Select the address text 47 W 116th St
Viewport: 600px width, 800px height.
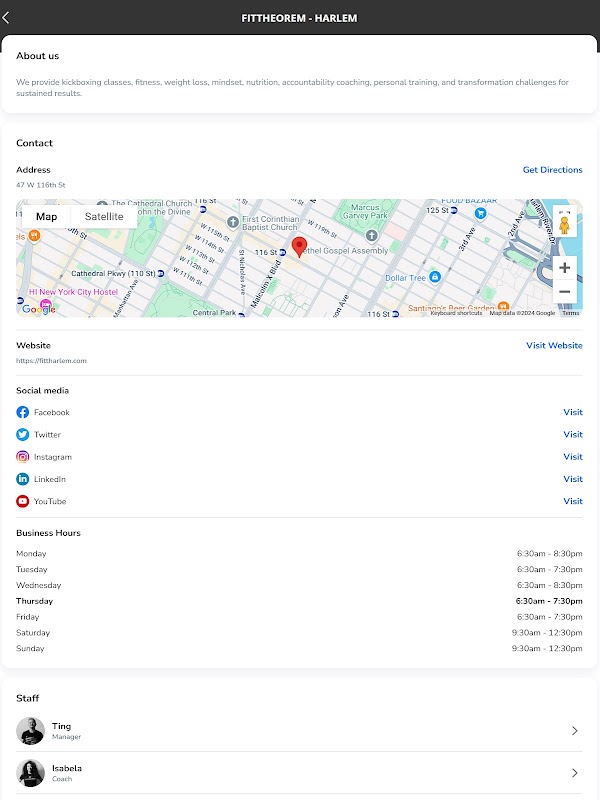click(x=41, y=185)
